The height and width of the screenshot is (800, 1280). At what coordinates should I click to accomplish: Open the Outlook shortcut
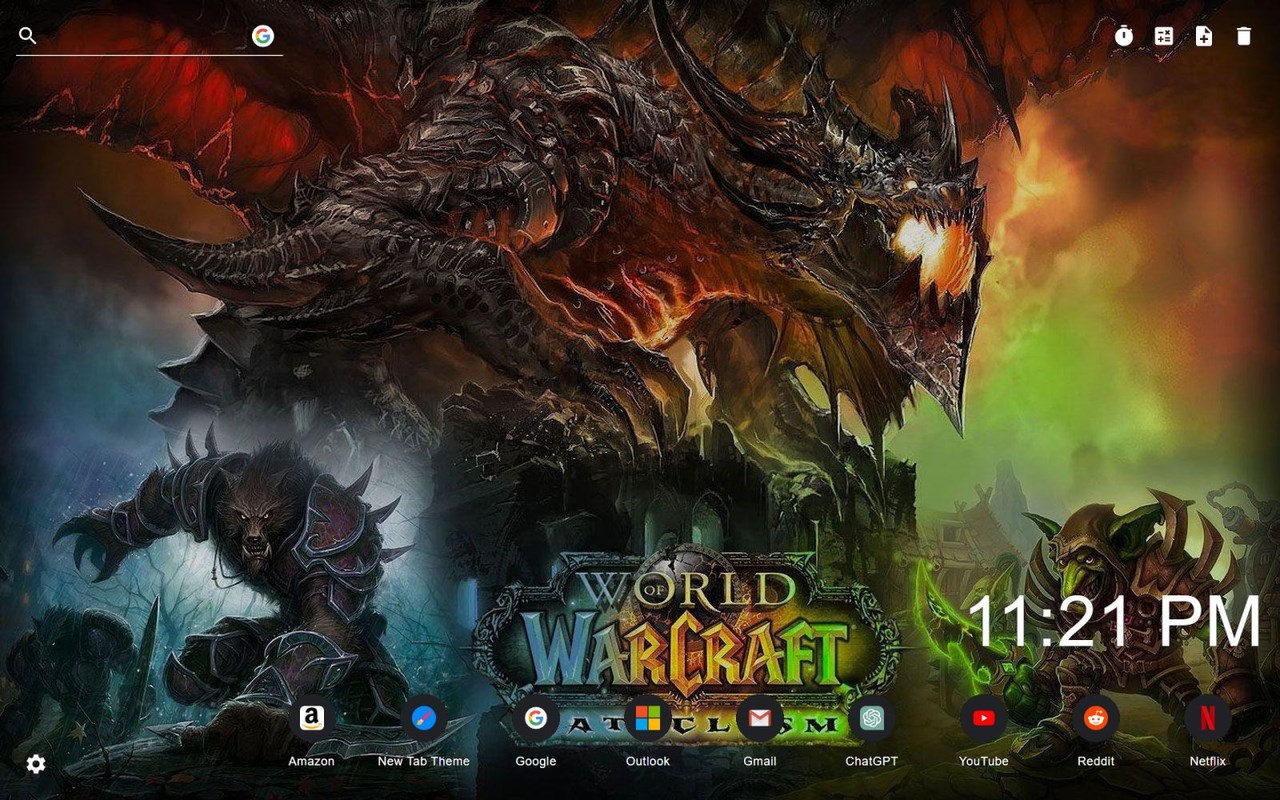[648, 717]
